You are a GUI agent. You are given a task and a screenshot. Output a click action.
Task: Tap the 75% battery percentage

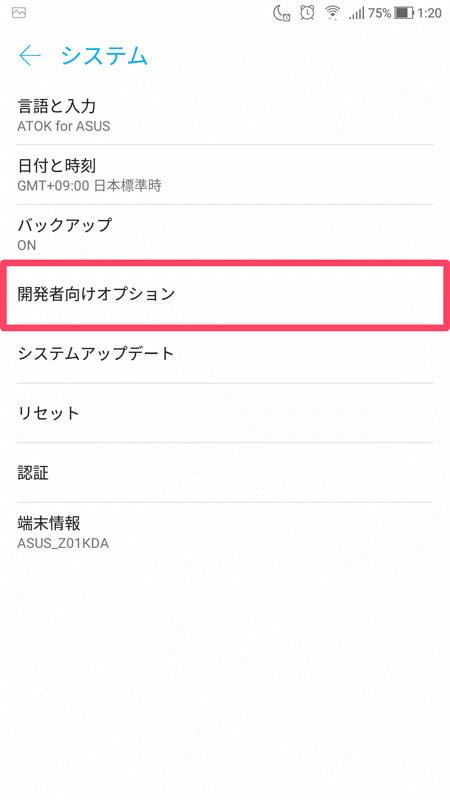coord(380,13)
